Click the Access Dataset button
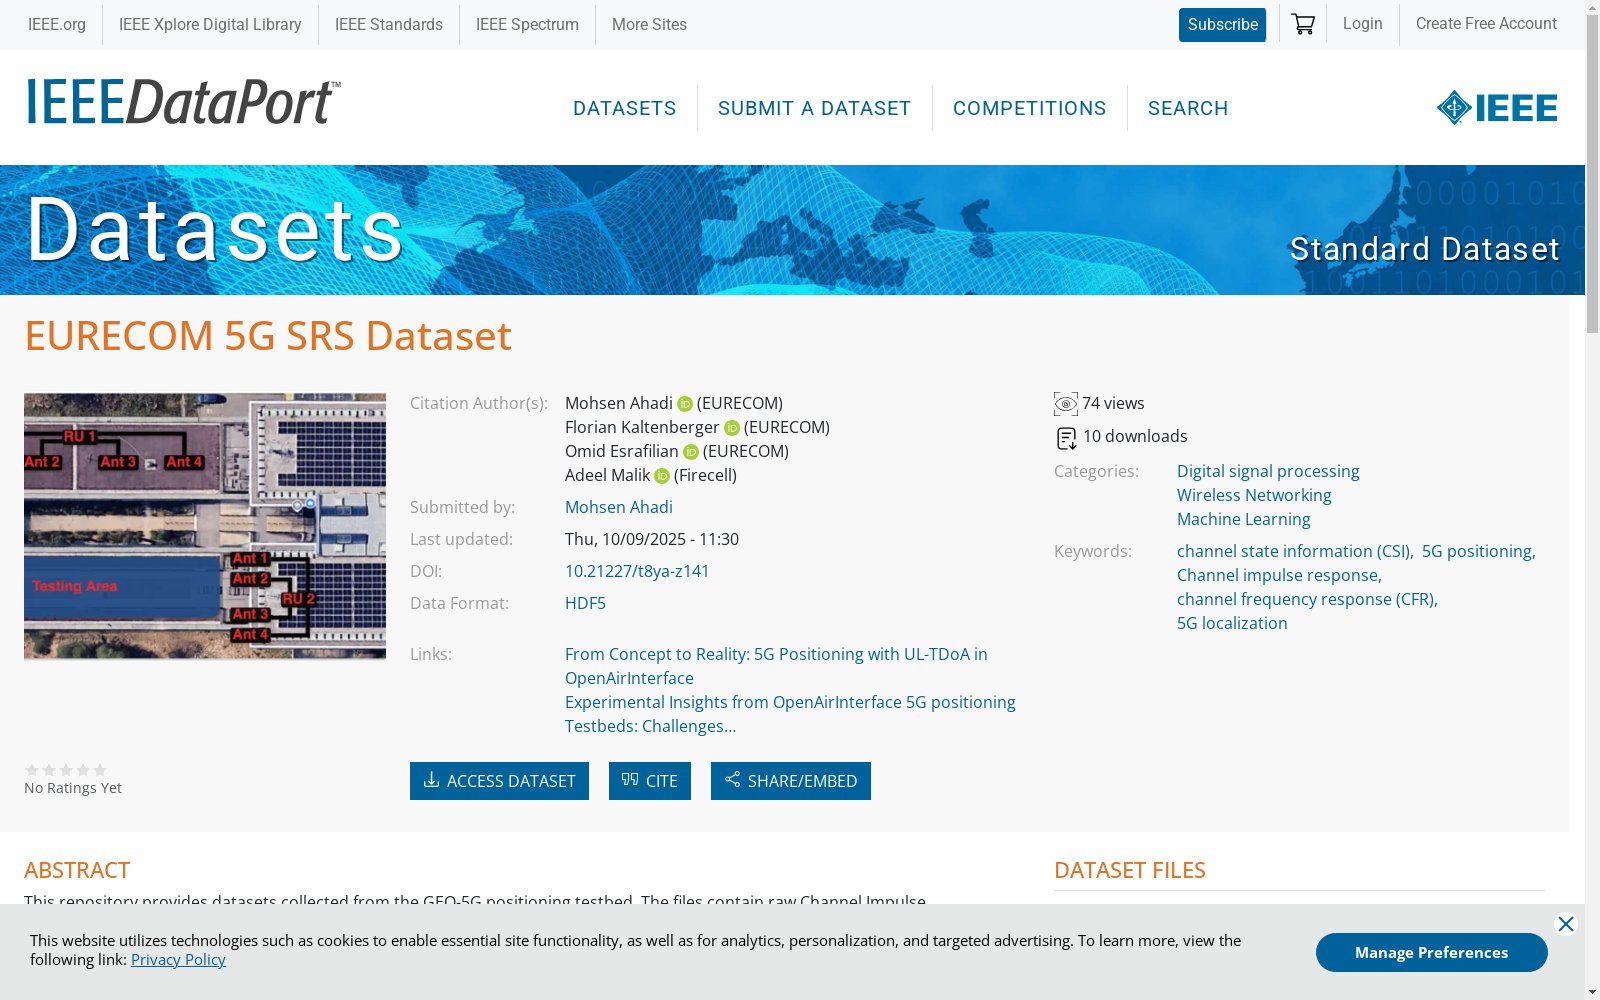The image size is (1600, 1000). coord(499,781)
